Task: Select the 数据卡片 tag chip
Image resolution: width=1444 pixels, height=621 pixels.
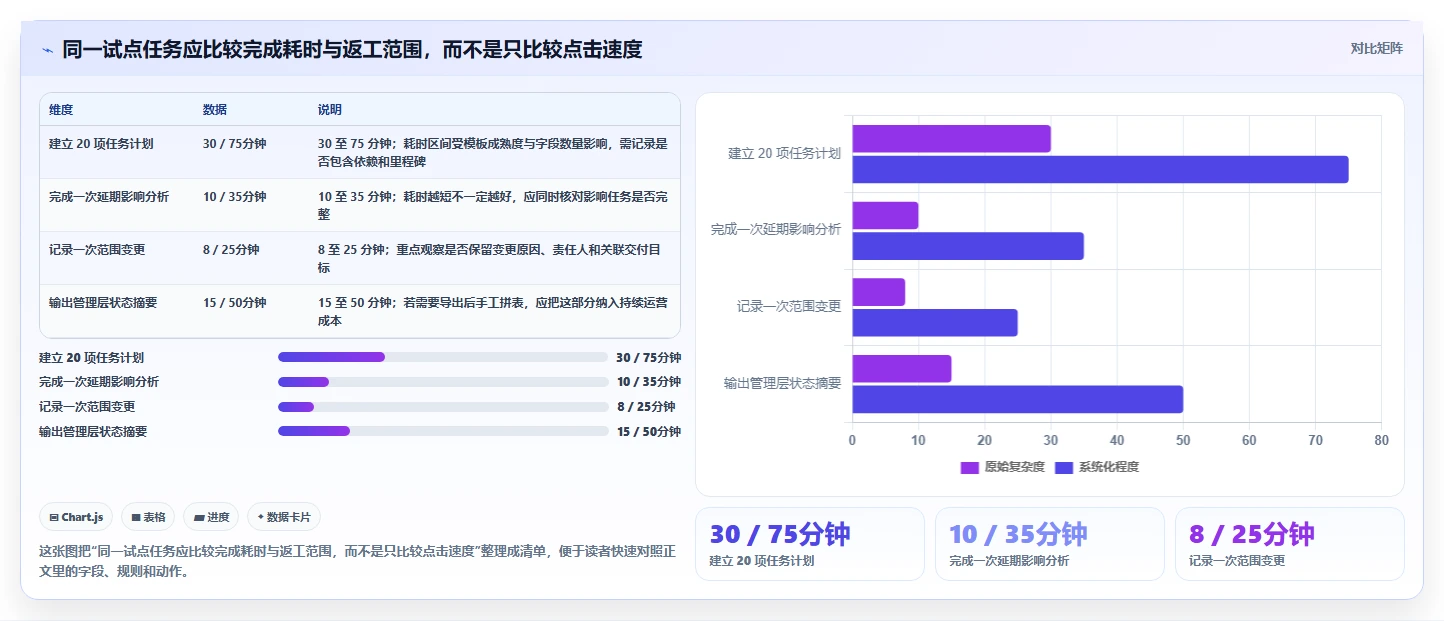Action: (x=284, y=517)
